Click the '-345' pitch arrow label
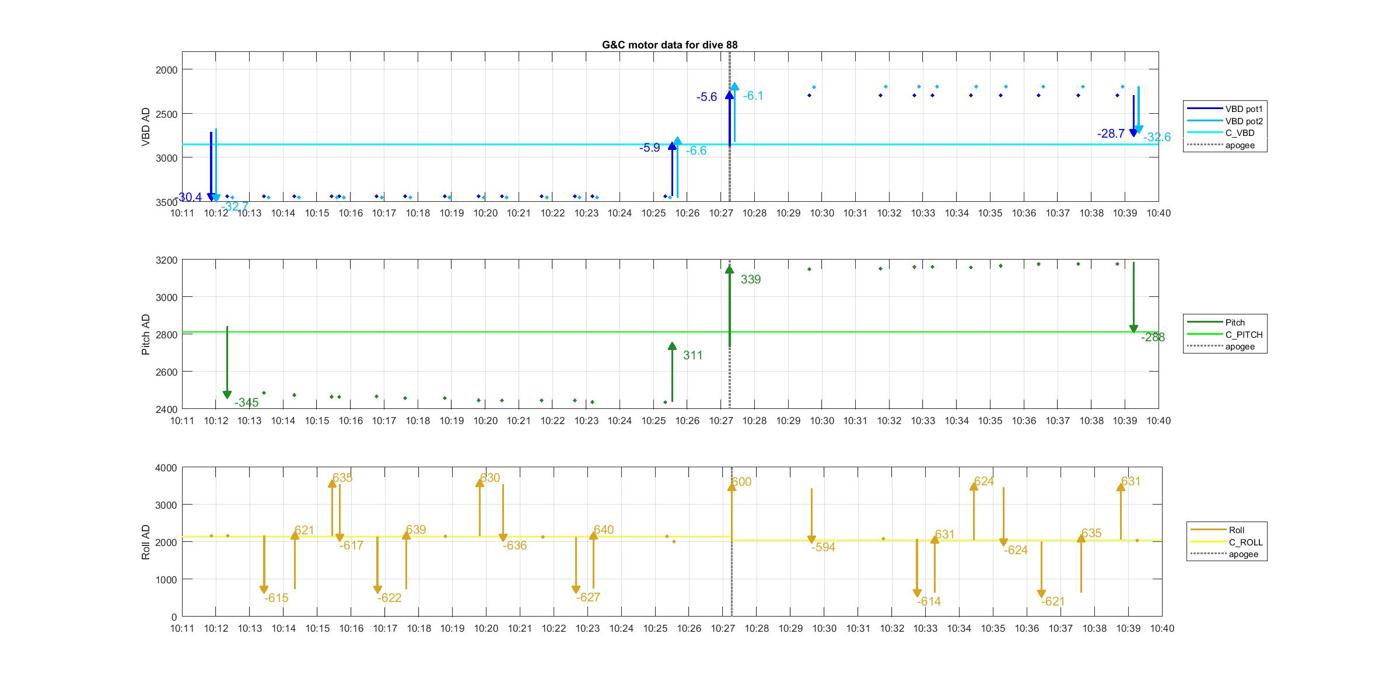Viewport: 1400px width, 693px height. tap(247, 403)
